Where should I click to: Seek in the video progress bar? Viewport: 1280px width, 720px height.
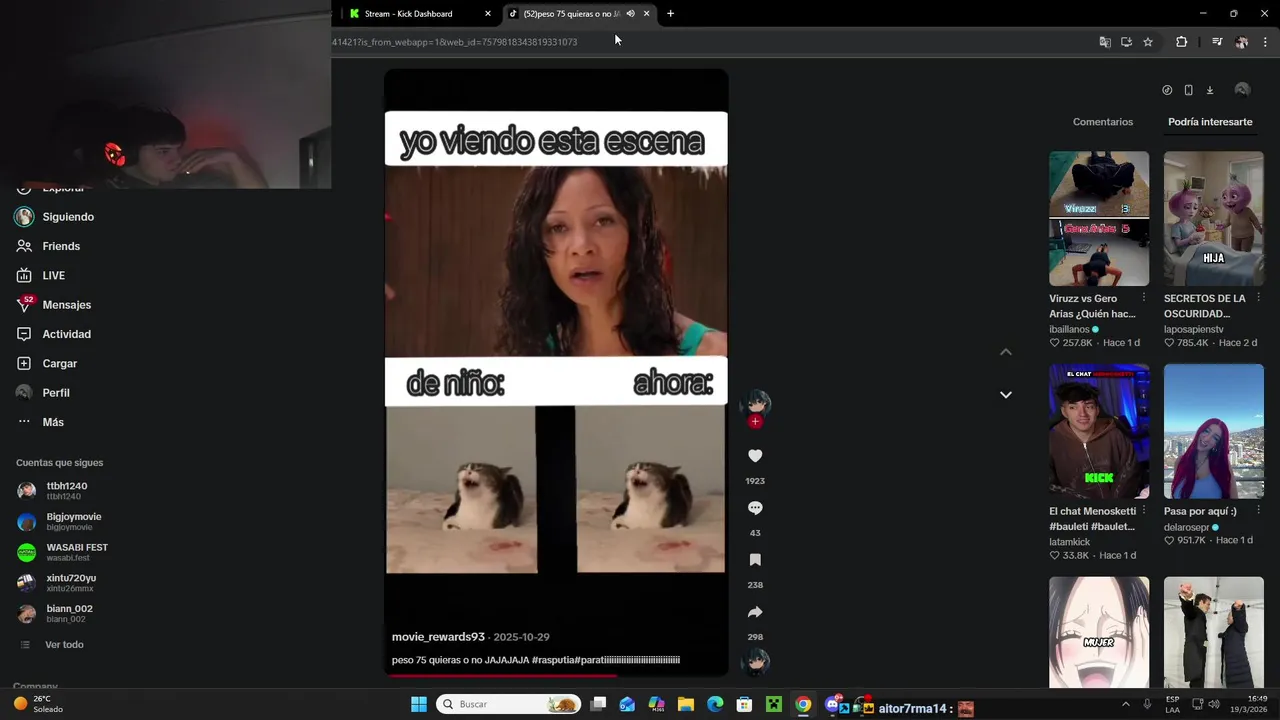pos(556,675)
